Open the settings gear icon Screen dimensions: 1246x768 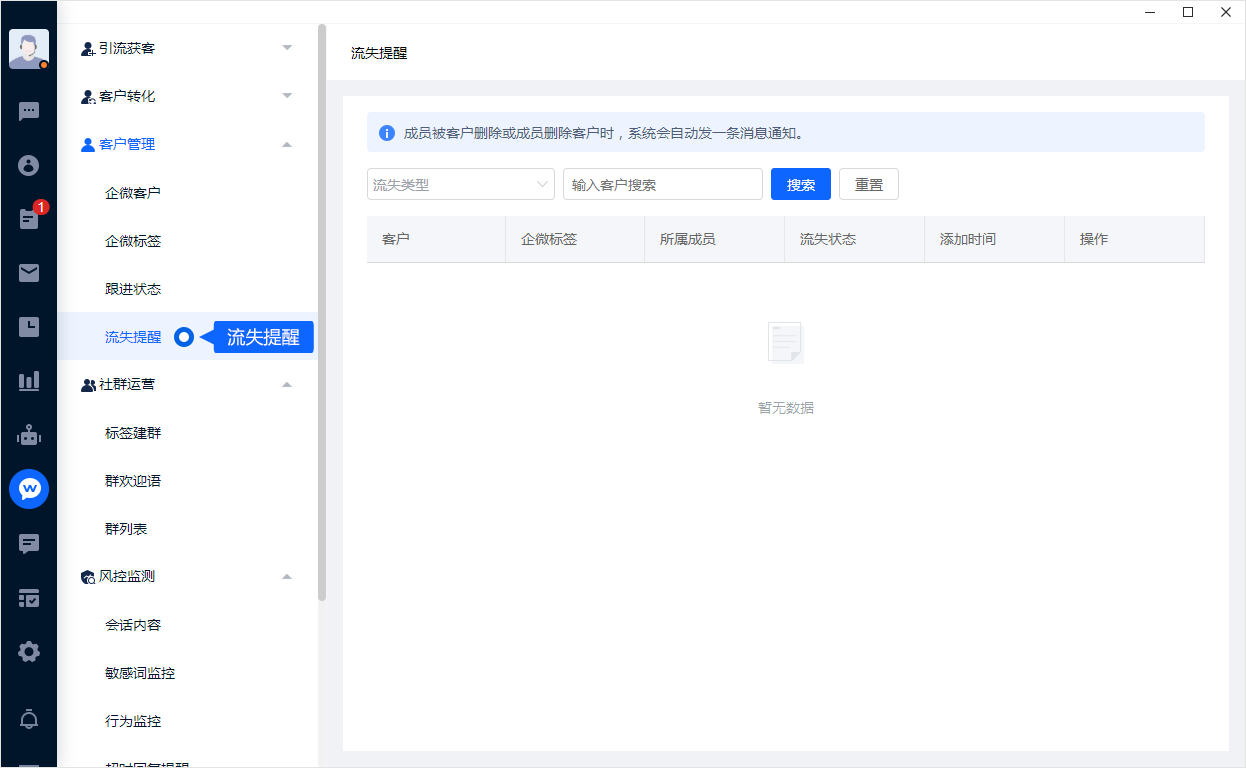(x=29, y=652)
